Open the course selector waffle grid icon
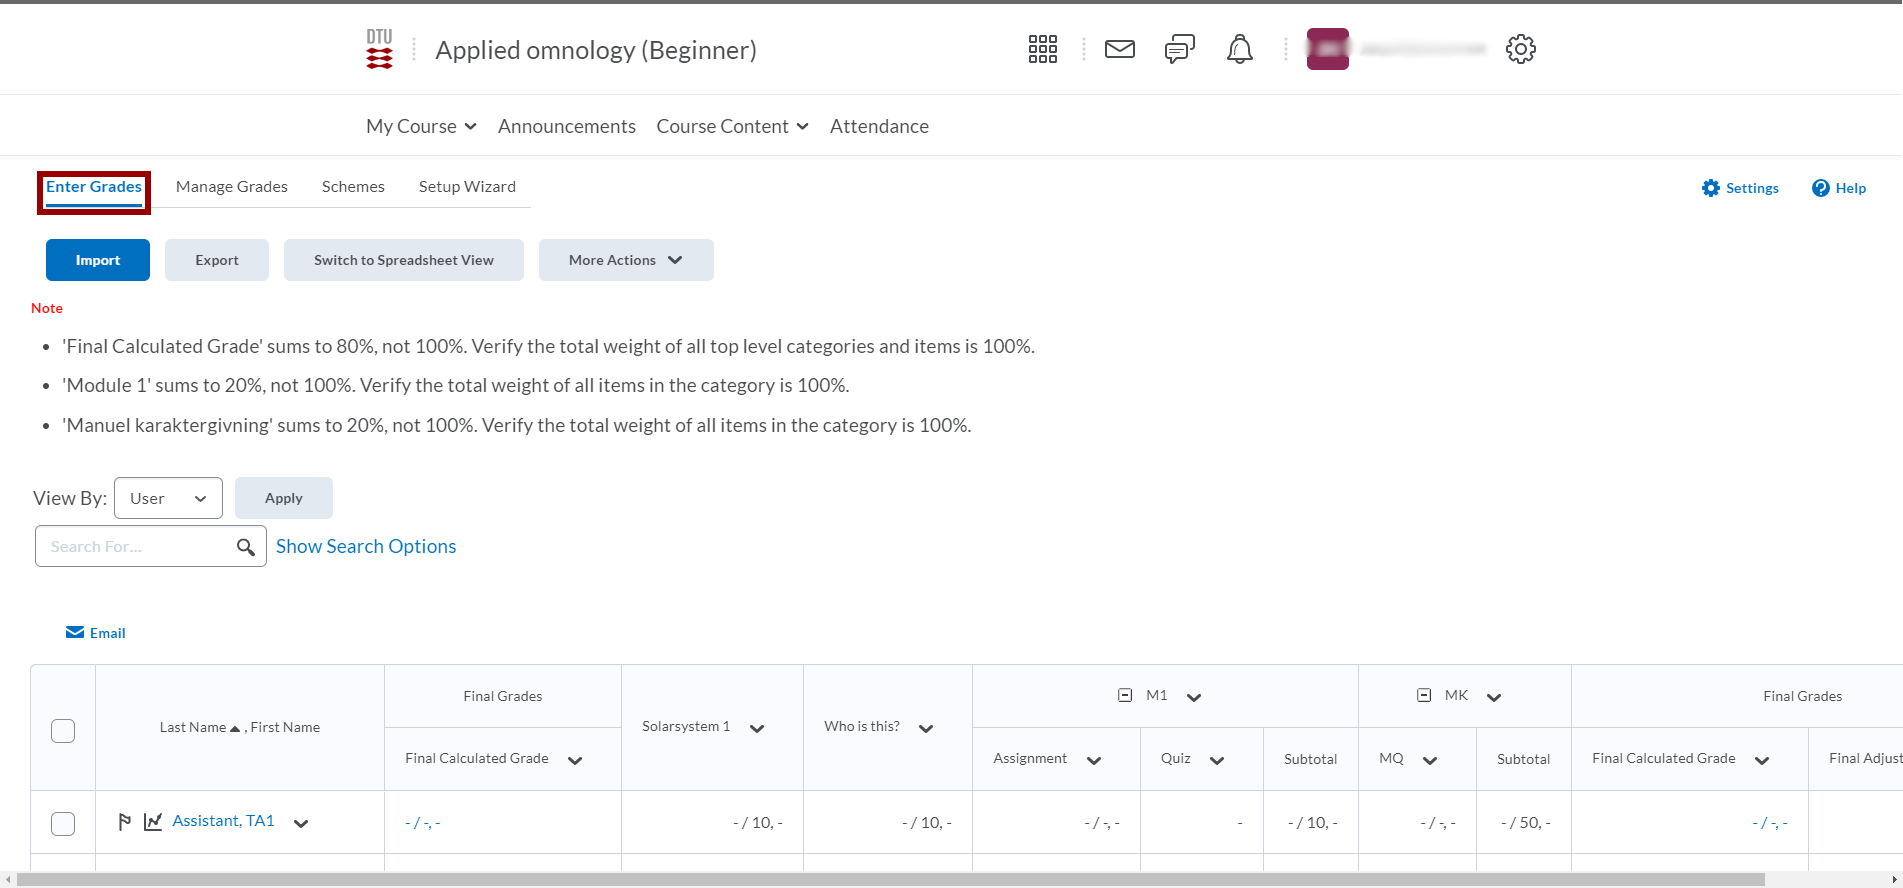Viewport: 1903px width, 888px height. 1042,49
